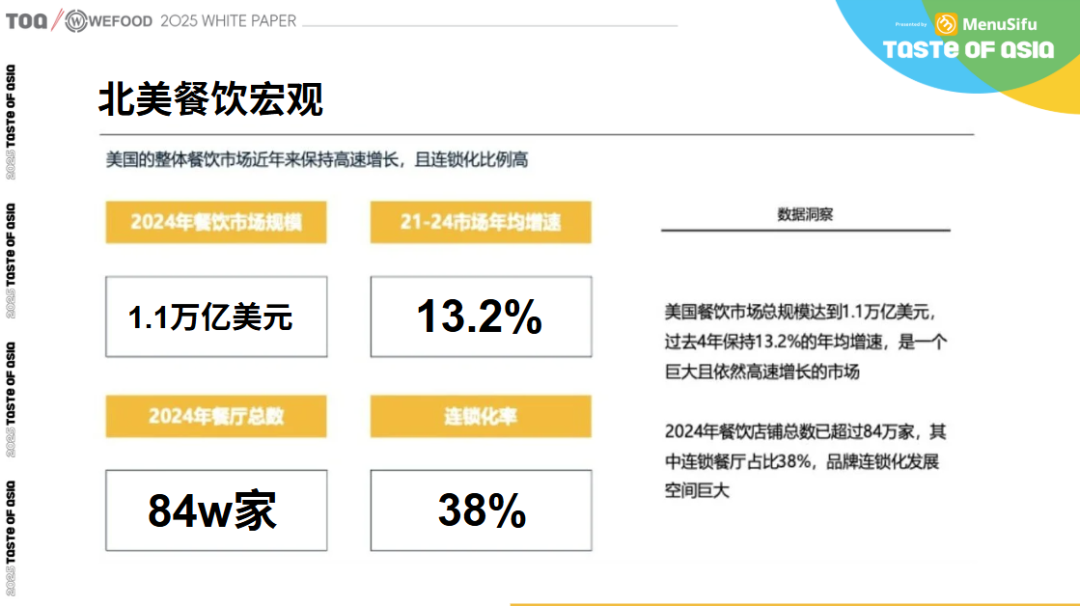Click the Taste of Asia banner text
The height and width of the screenshot is (606, 1080).
click(968, 50)
